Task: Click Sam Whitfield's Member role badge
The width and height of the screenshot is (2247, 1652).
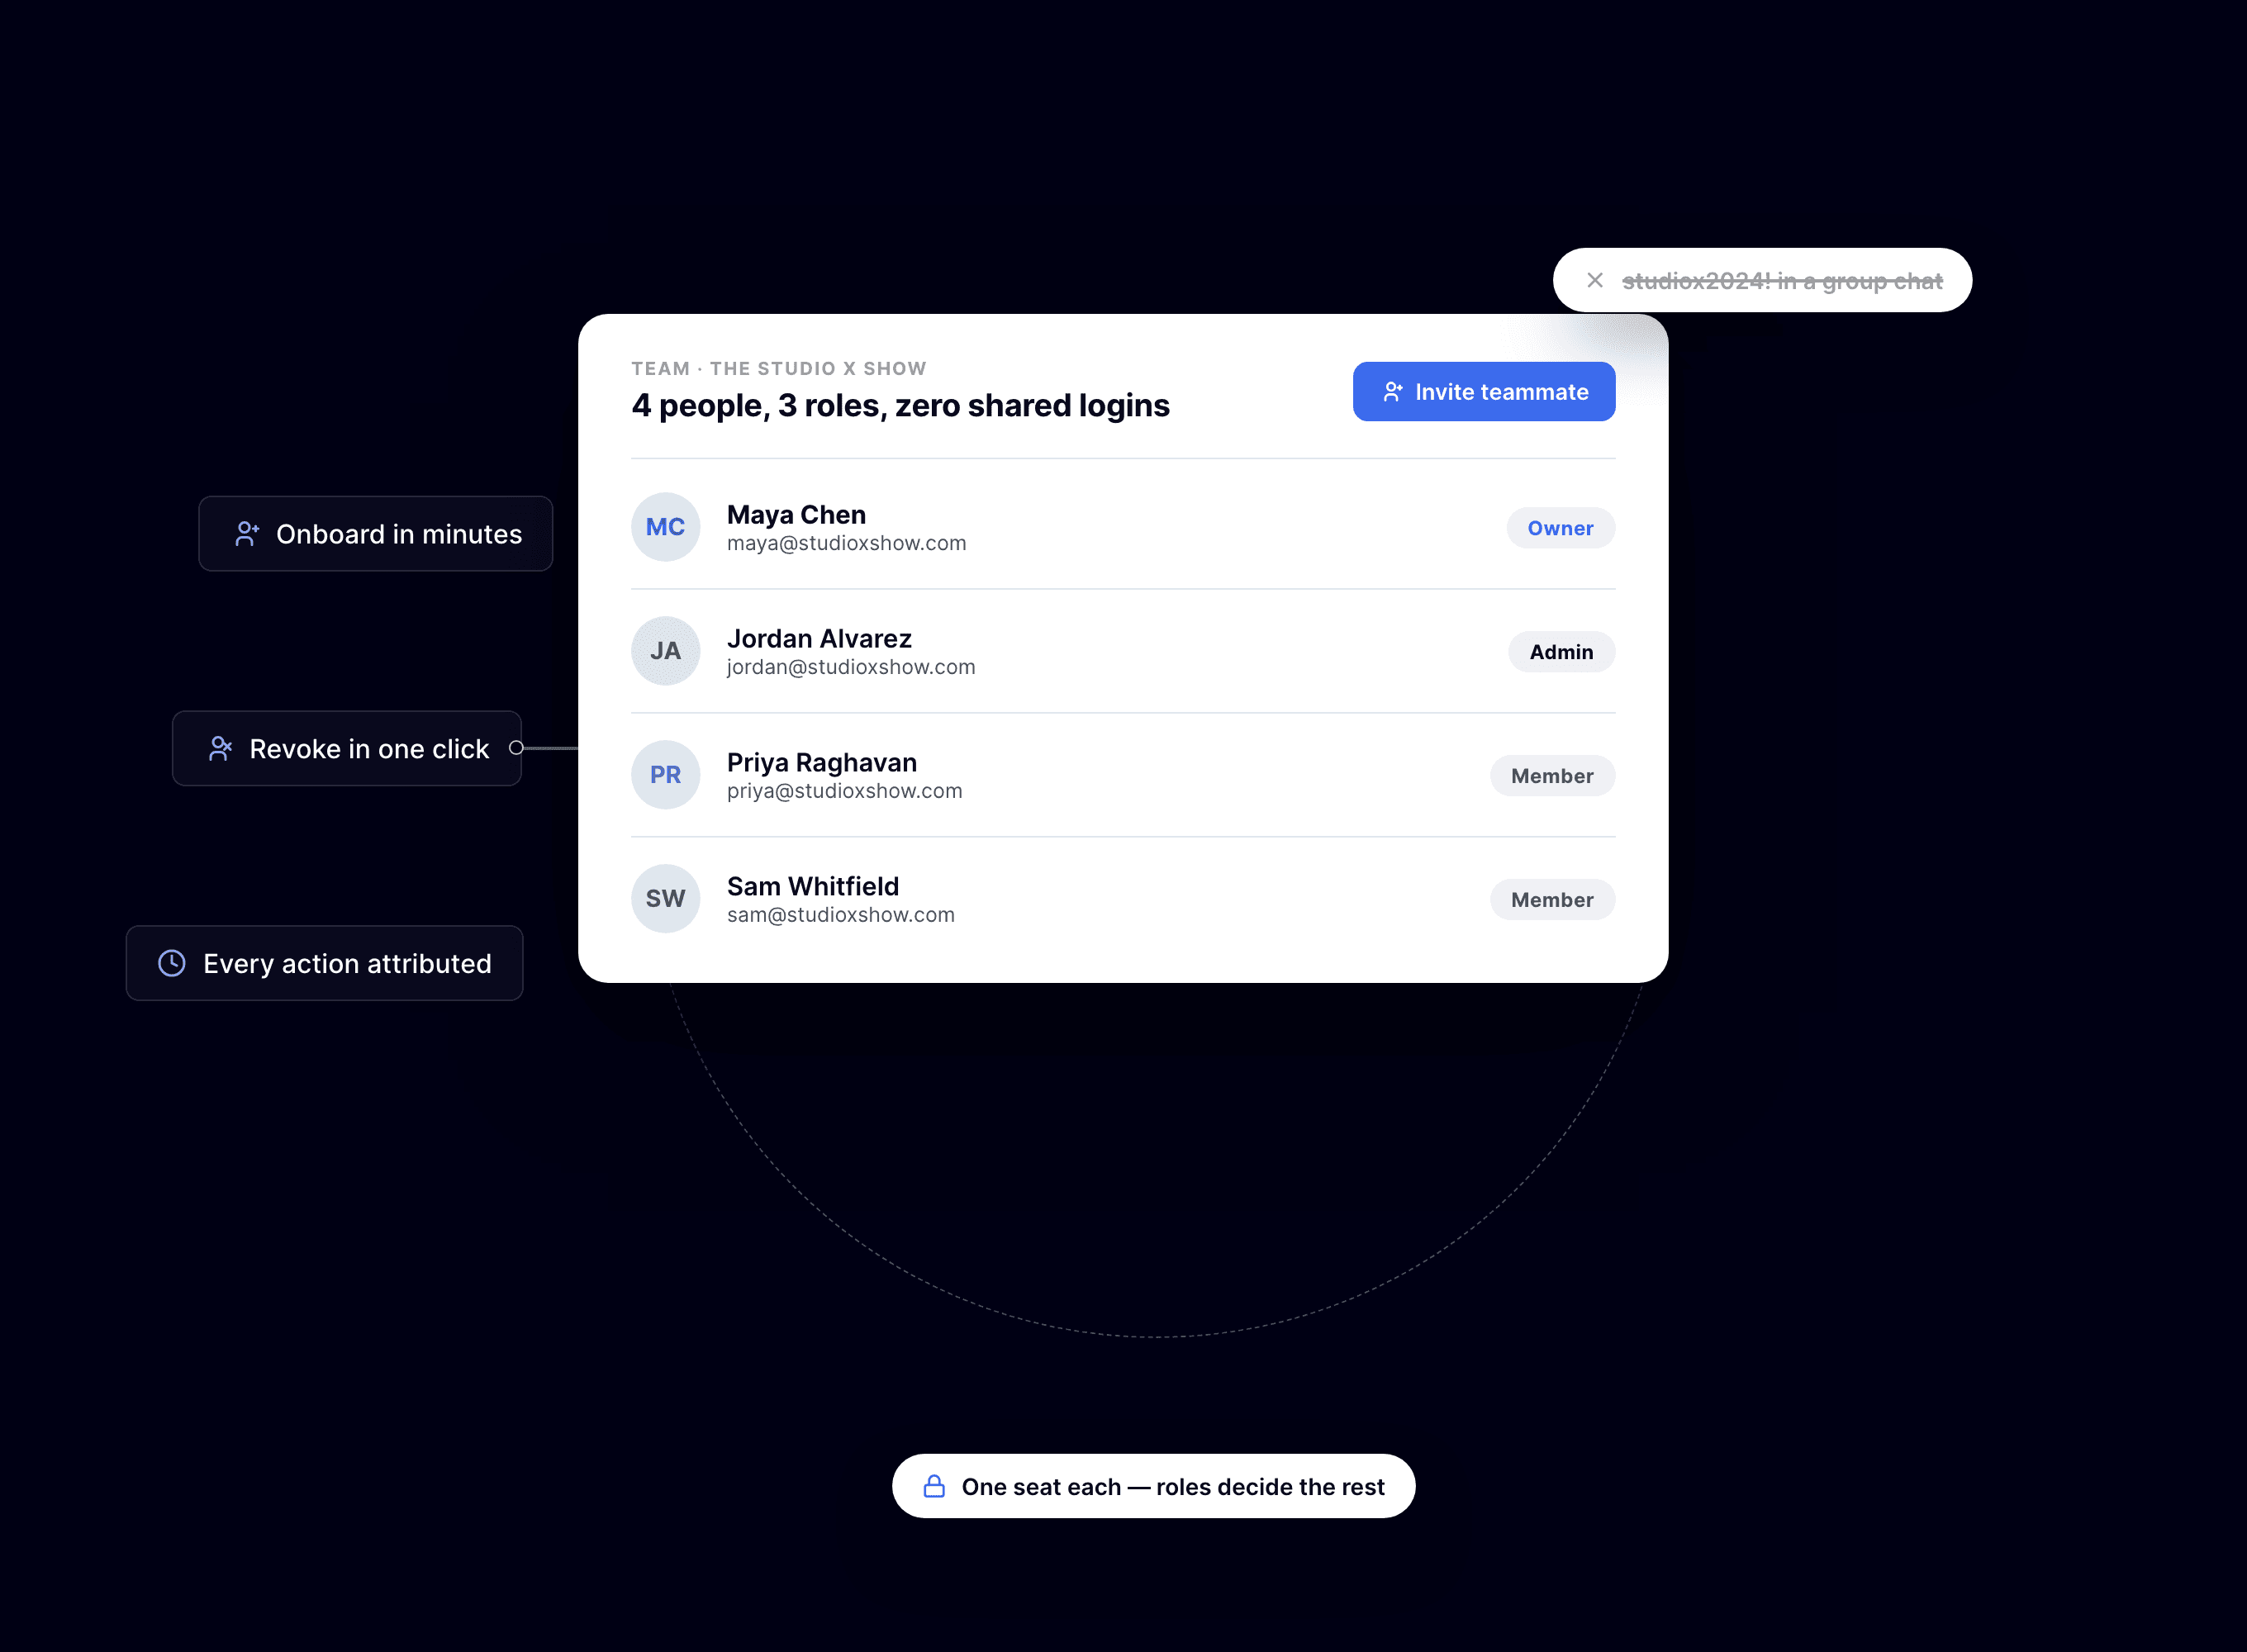Action: pos(1552,900)
